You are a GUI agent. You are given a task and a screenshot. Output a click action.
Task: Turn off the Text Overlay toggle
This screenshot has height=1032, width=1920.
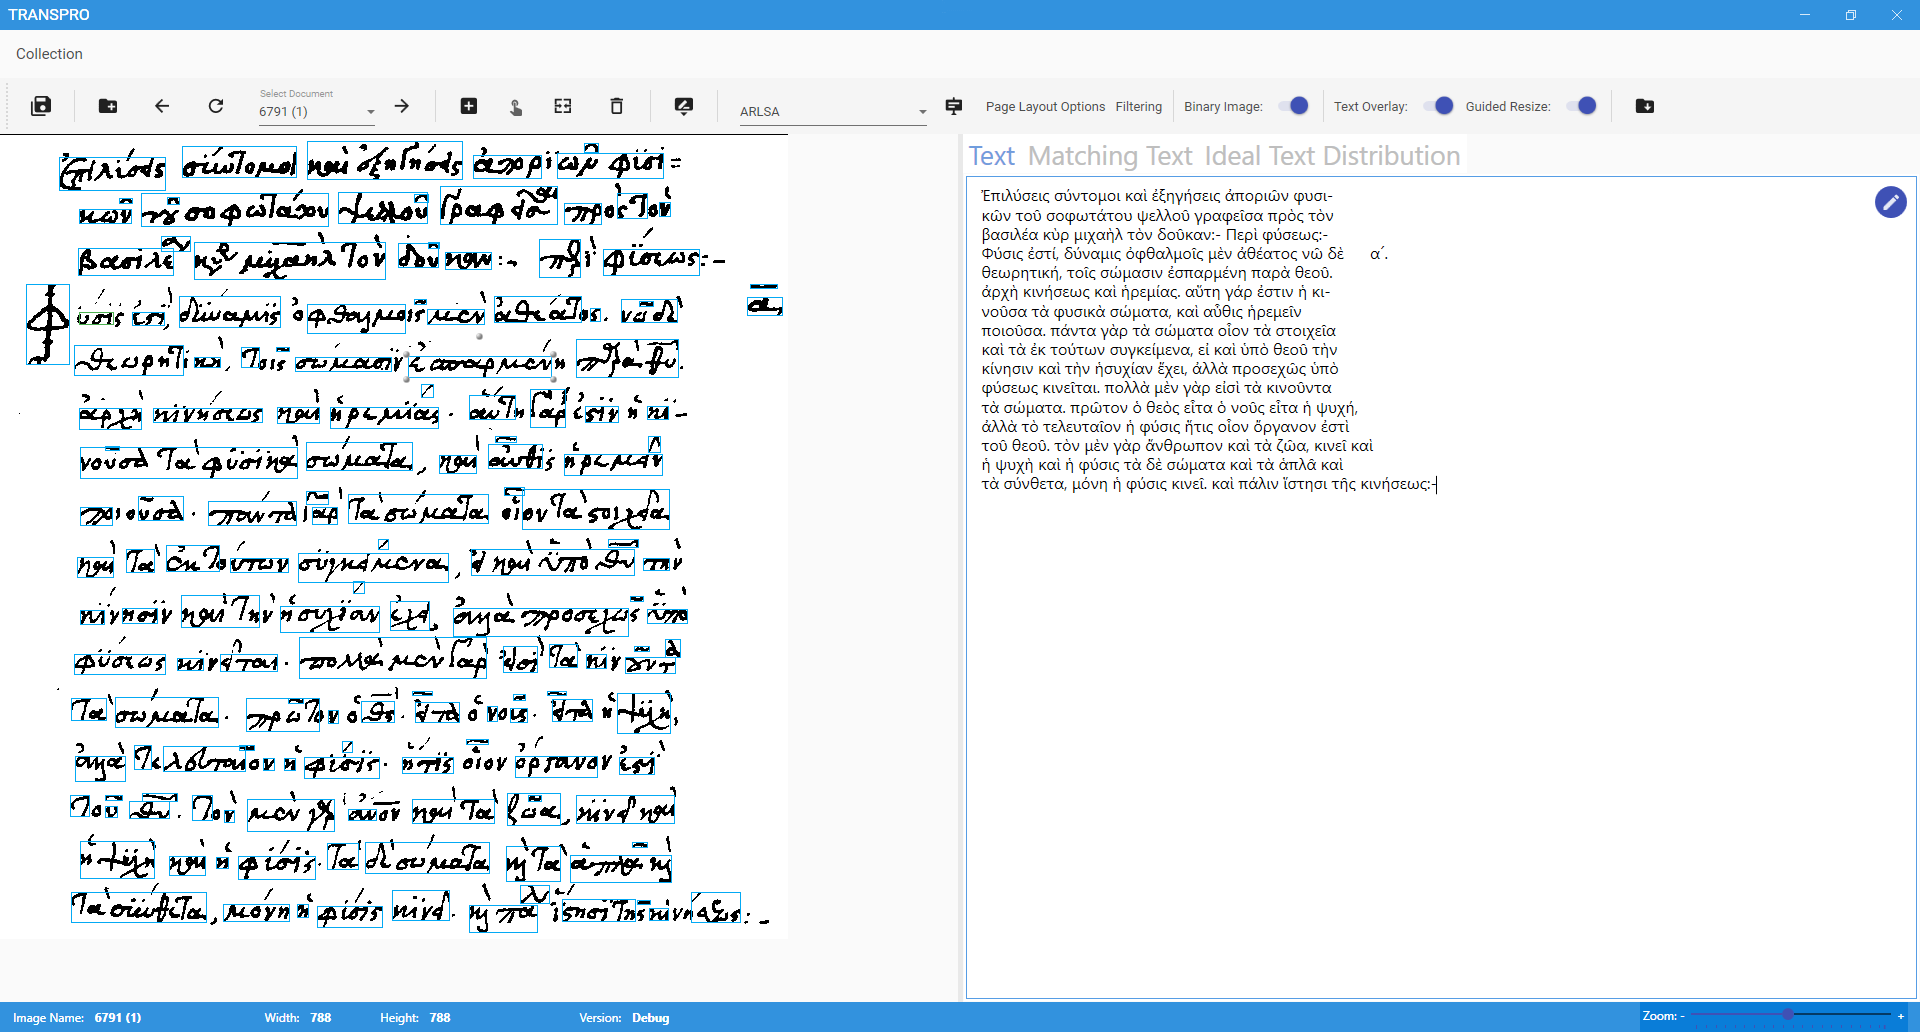(x=1441, y=105)
